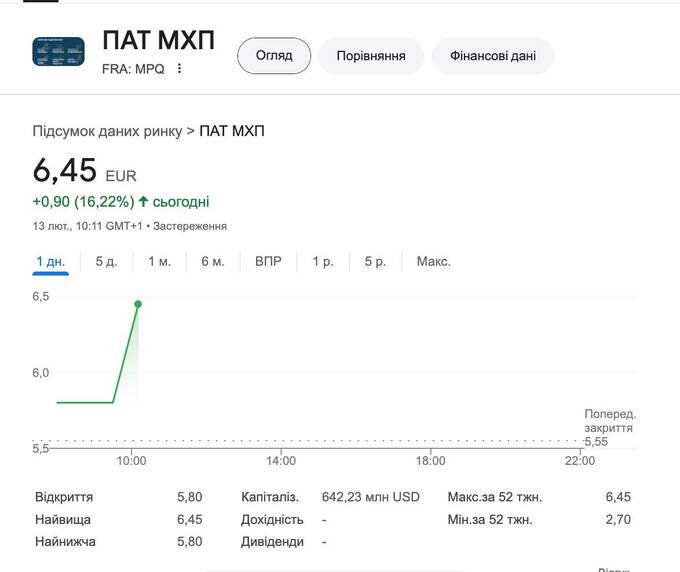Click the Капіталіз. 642,23 млн USD value
Screen dimensions: 680x572
coord(370,497)
